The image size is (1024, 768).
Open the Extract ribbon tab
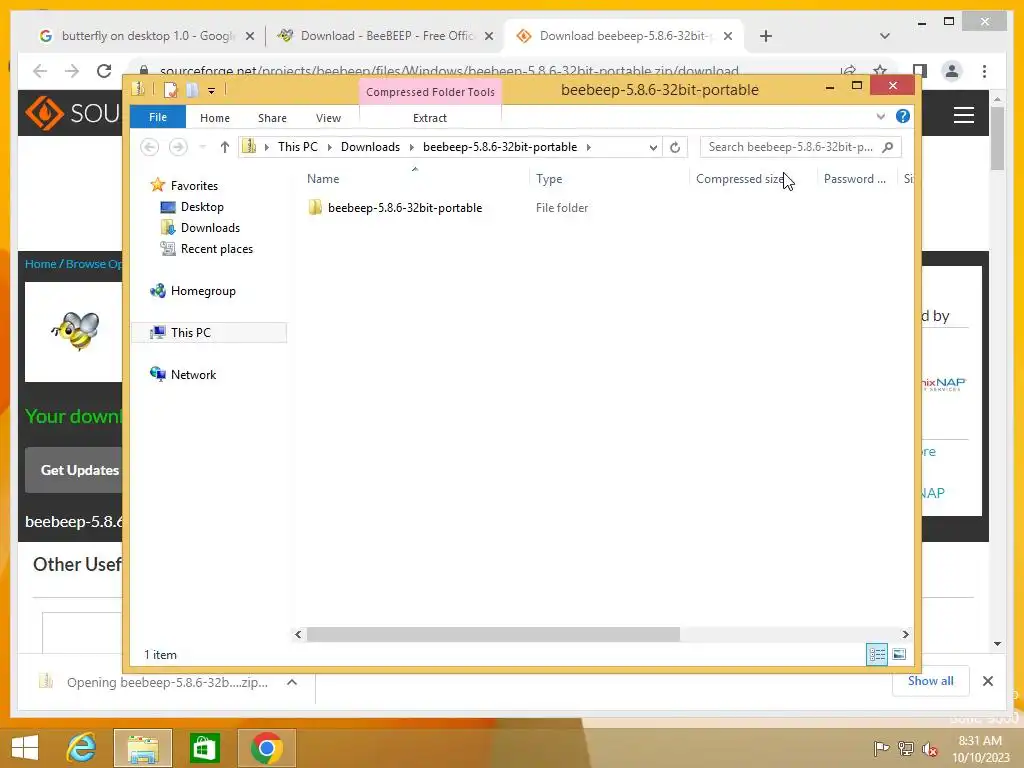430,118
